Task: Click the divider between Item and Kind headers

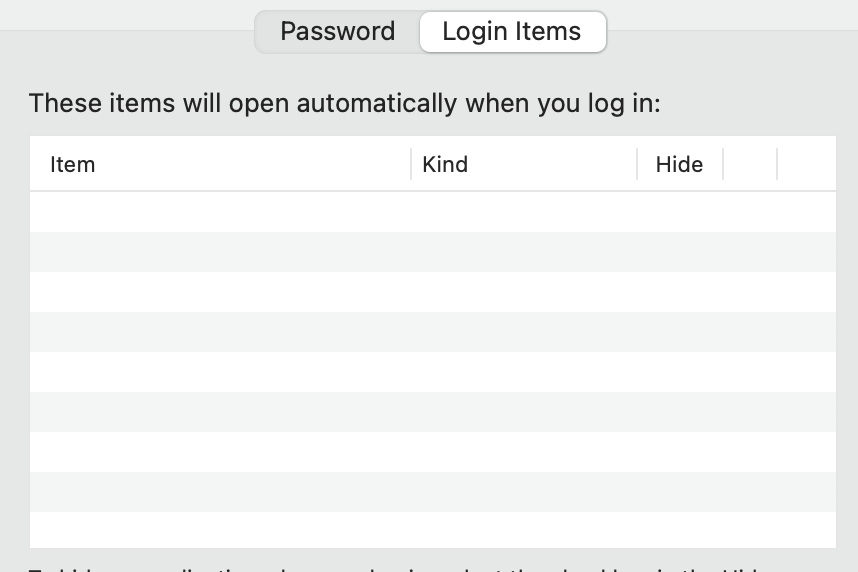Action: coord(411,164)
